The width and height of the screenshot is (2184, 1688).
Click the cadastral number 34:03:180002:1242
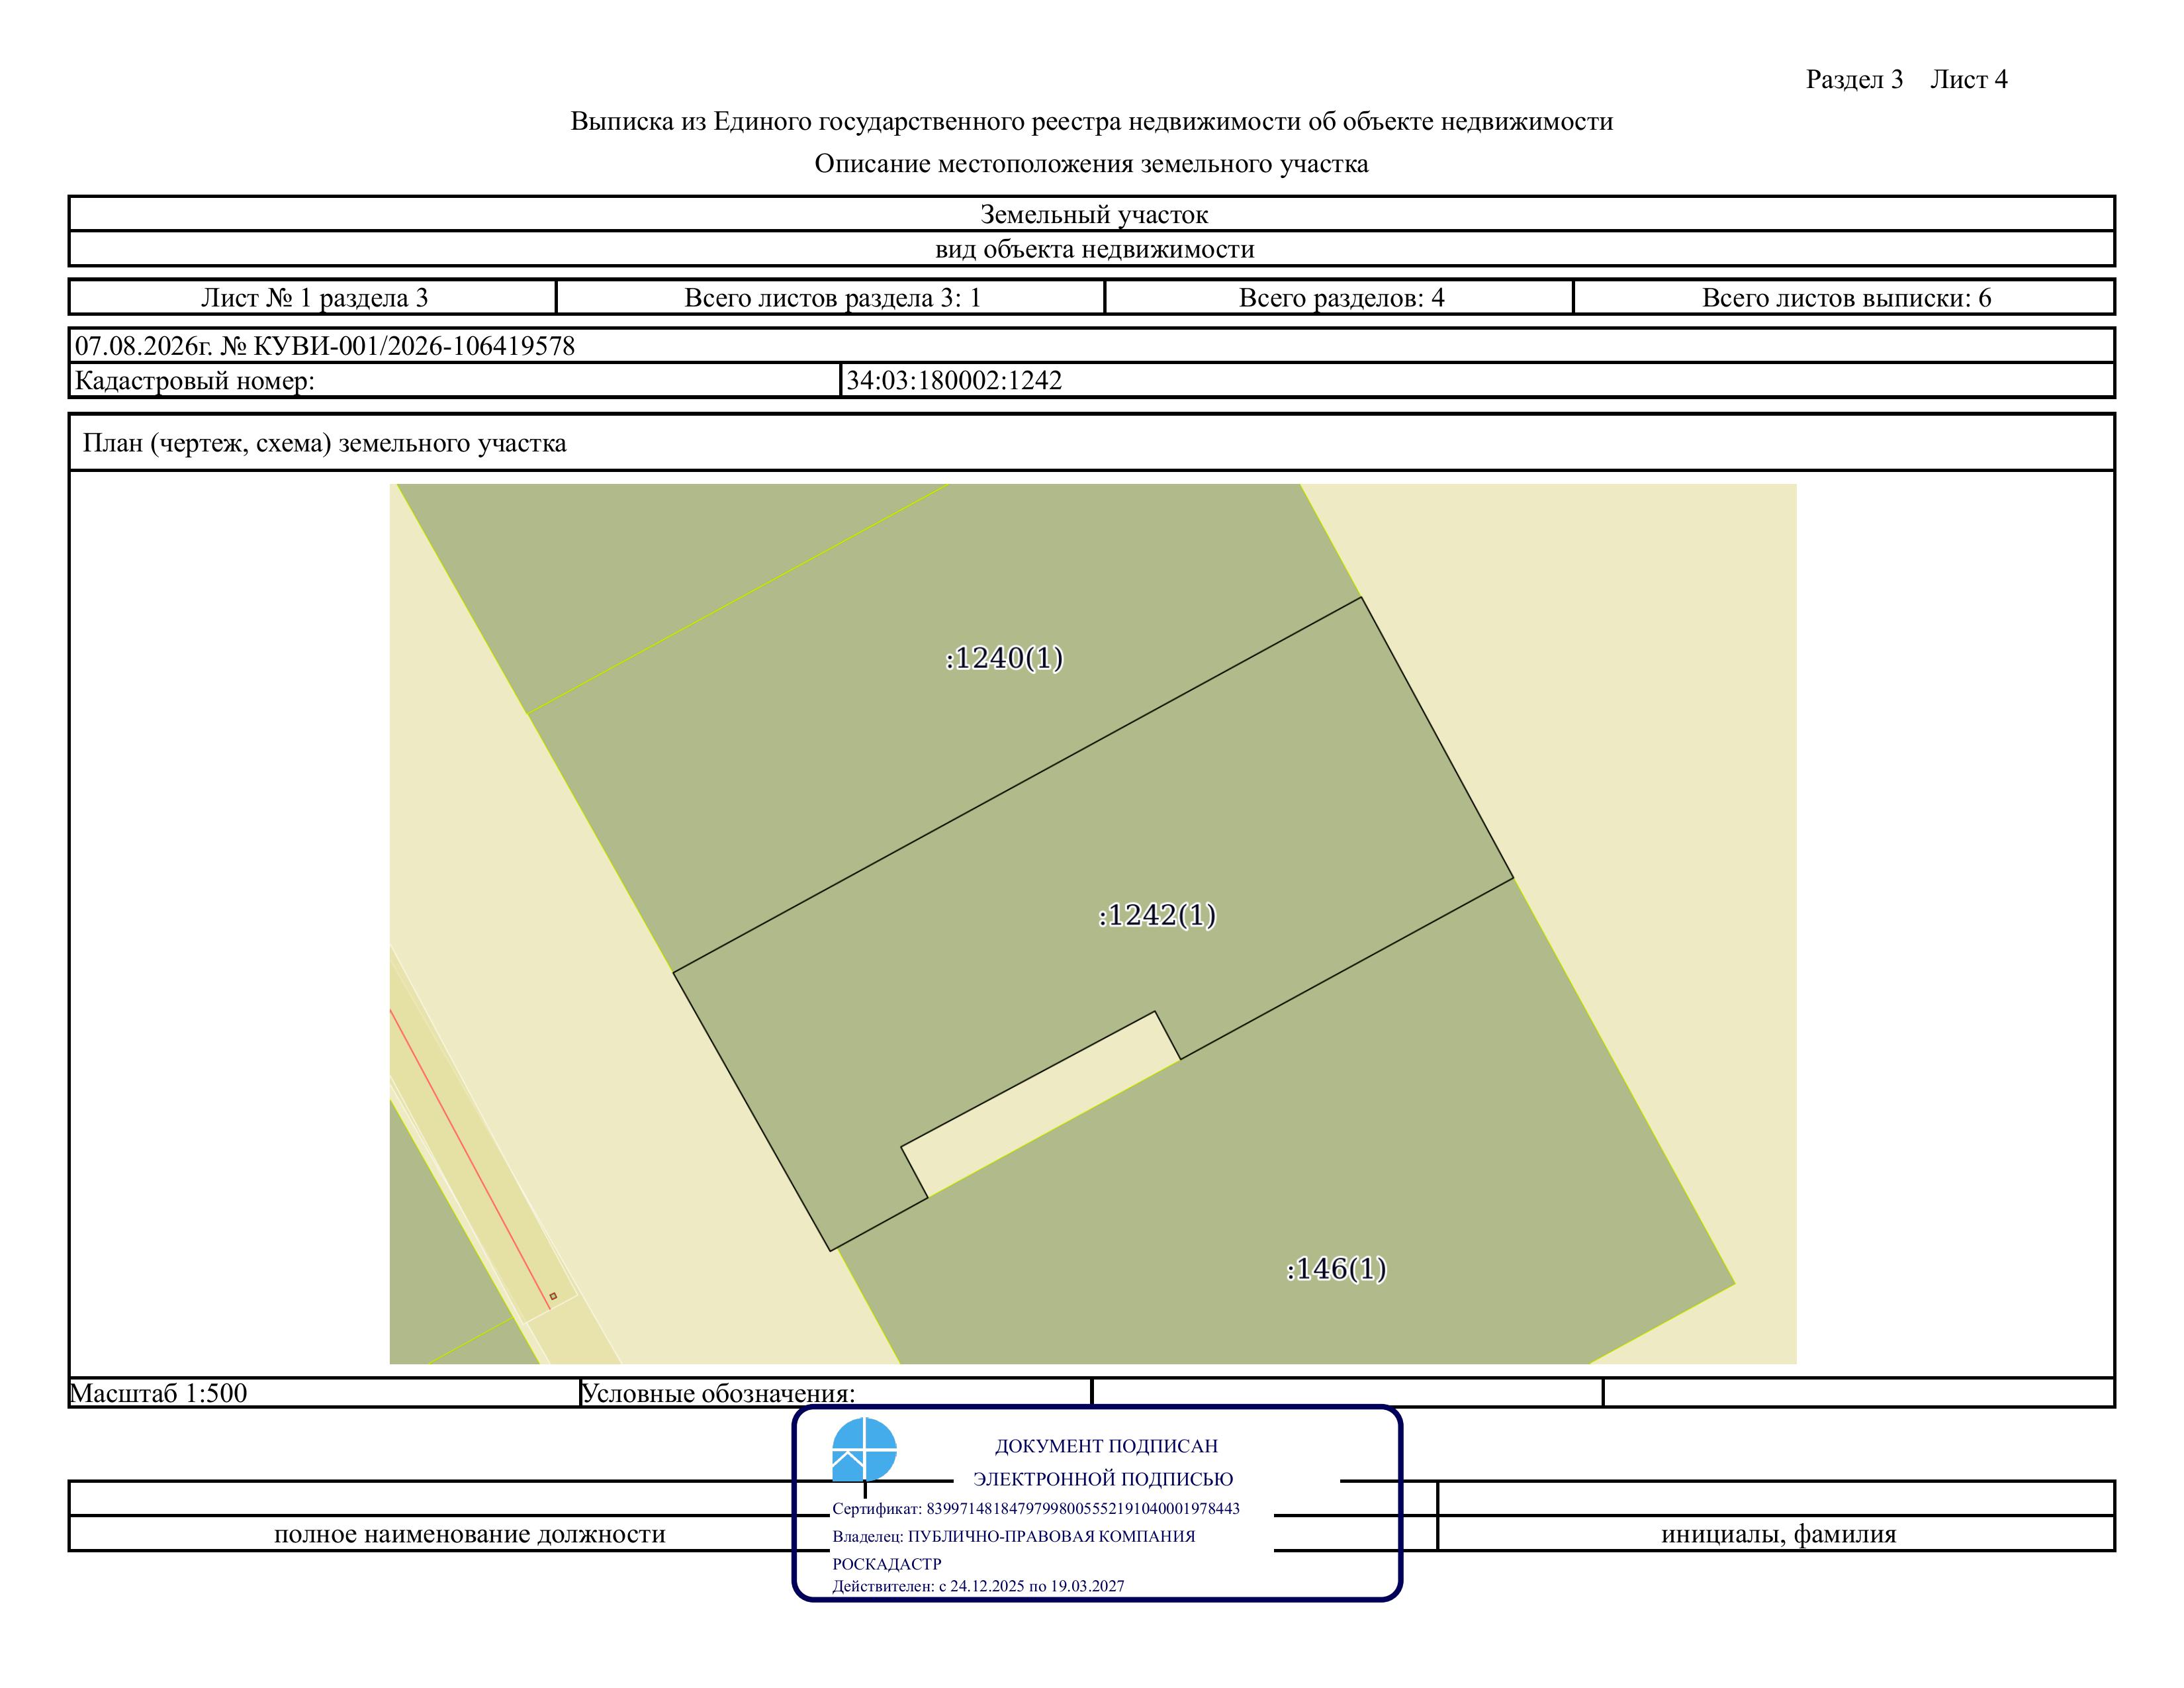pos(954,381)
